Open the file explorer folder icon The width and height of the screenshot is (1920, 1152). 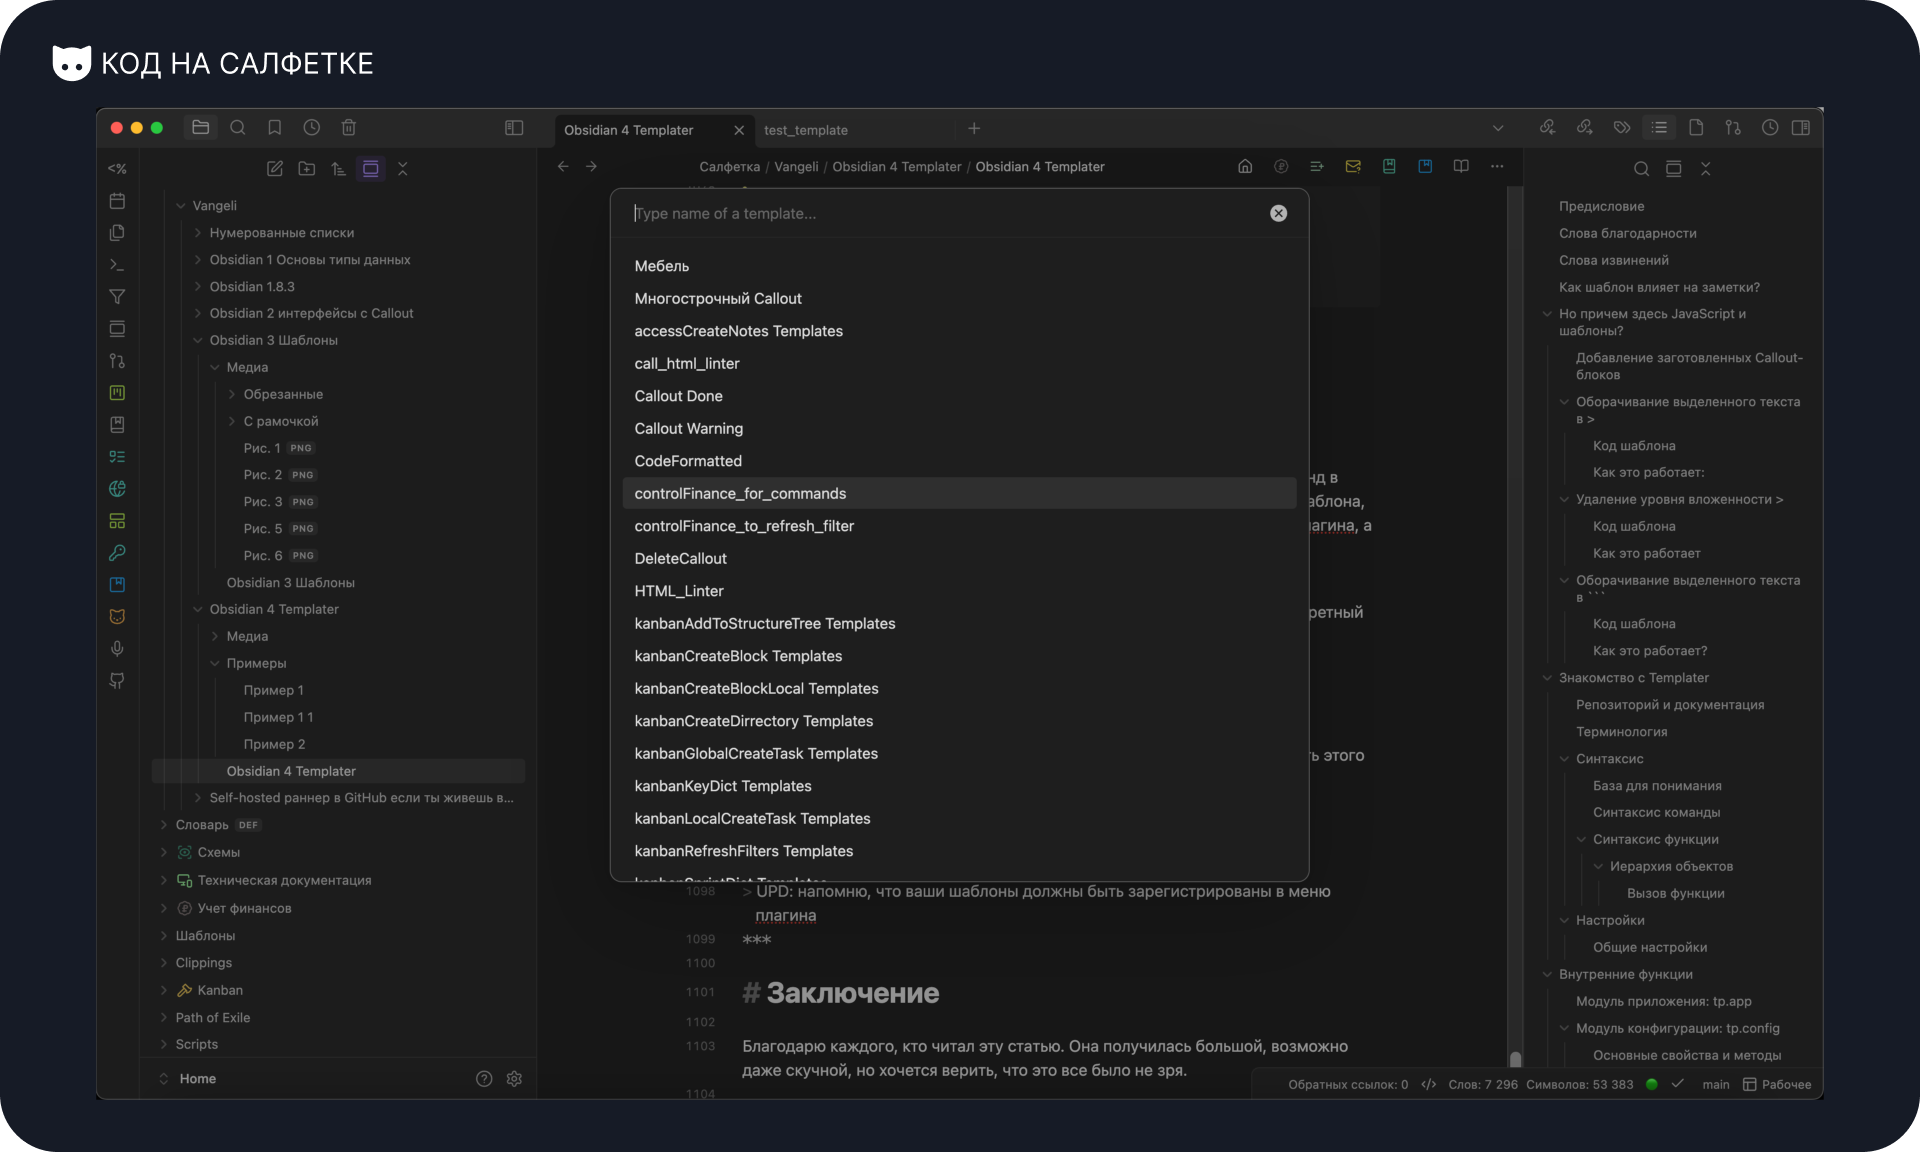pyautogui.click(x=201, y=128)
